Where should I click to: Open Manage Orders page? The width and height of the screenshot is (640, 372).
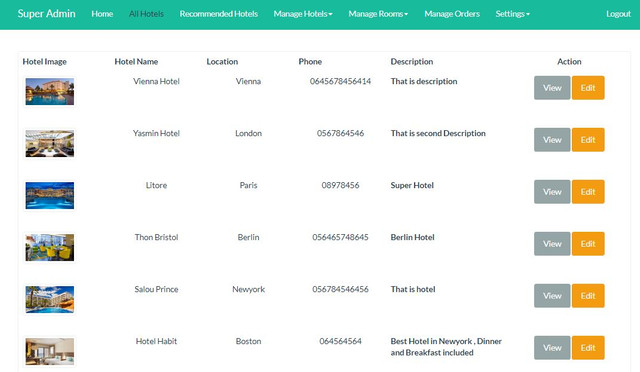pyautogui.click(x=452, y=14)
